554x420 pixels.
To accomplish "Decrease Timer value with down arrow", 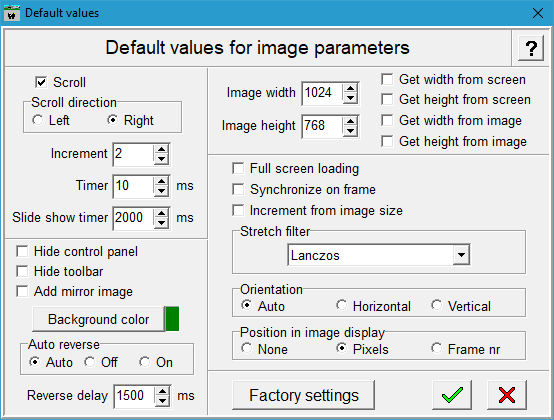I will (x=161, y=191).
